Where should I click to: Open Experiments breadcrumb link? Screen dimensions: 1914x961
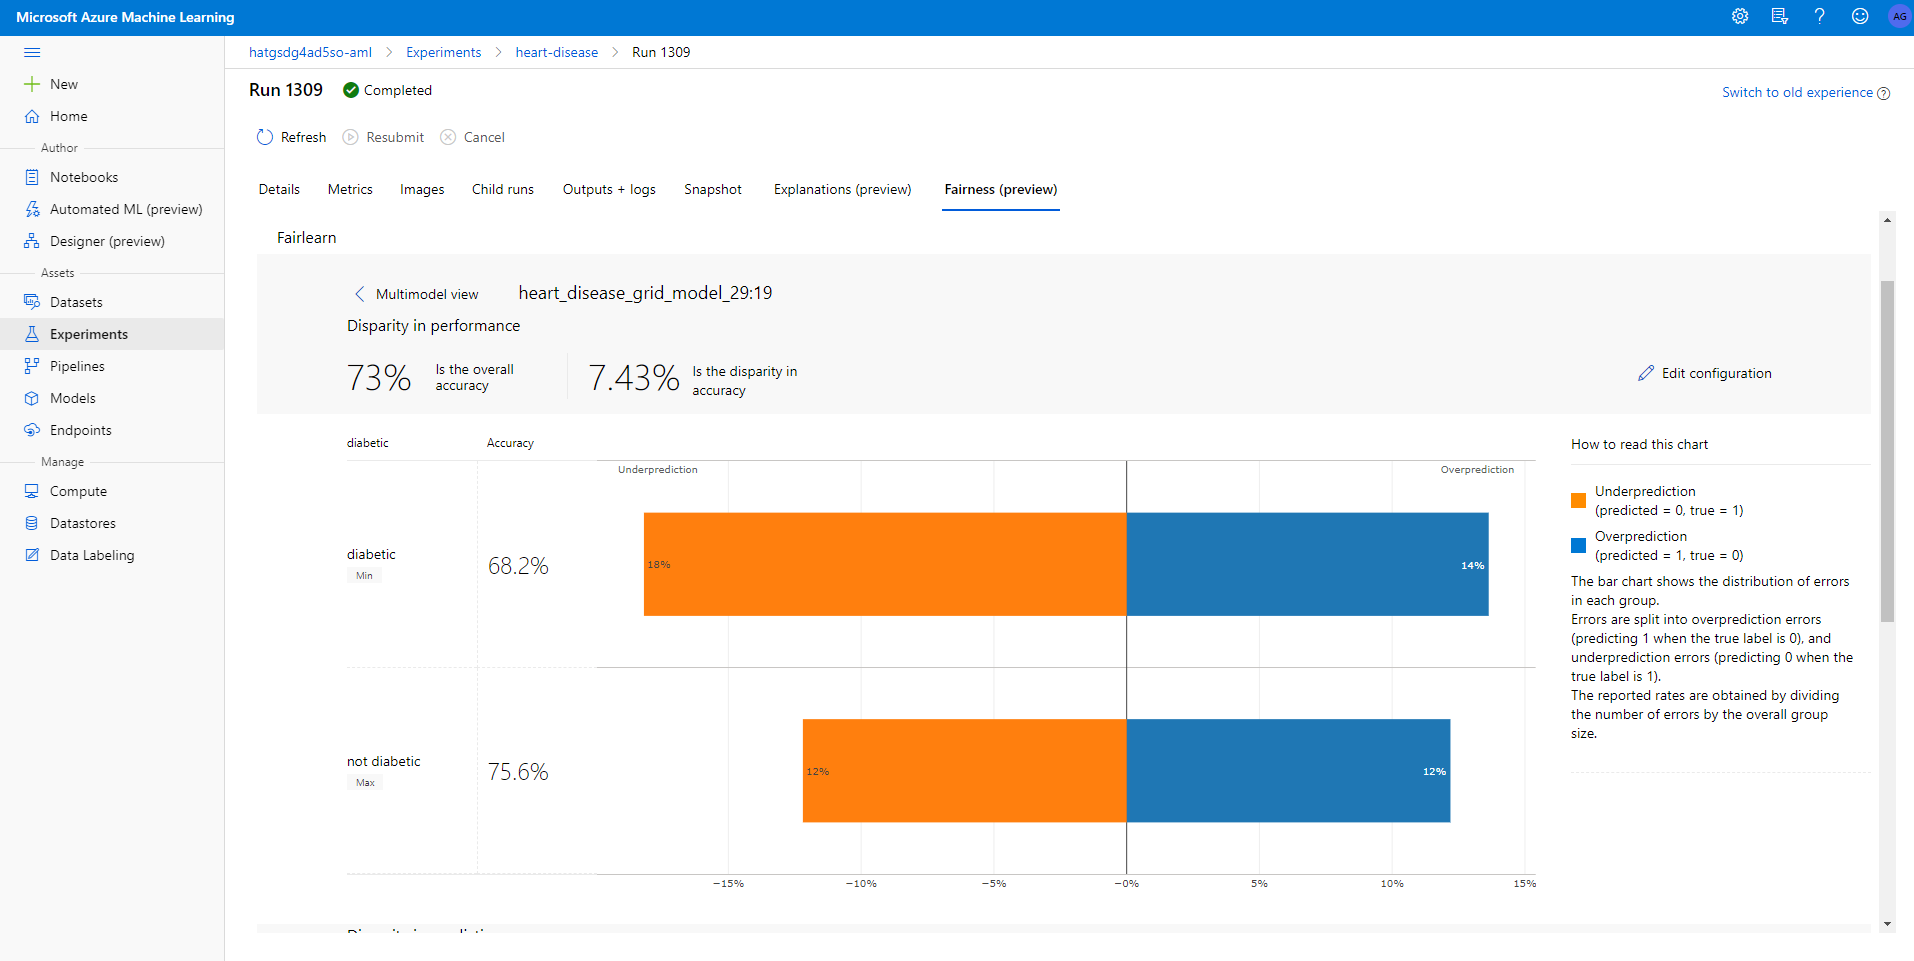443,52
